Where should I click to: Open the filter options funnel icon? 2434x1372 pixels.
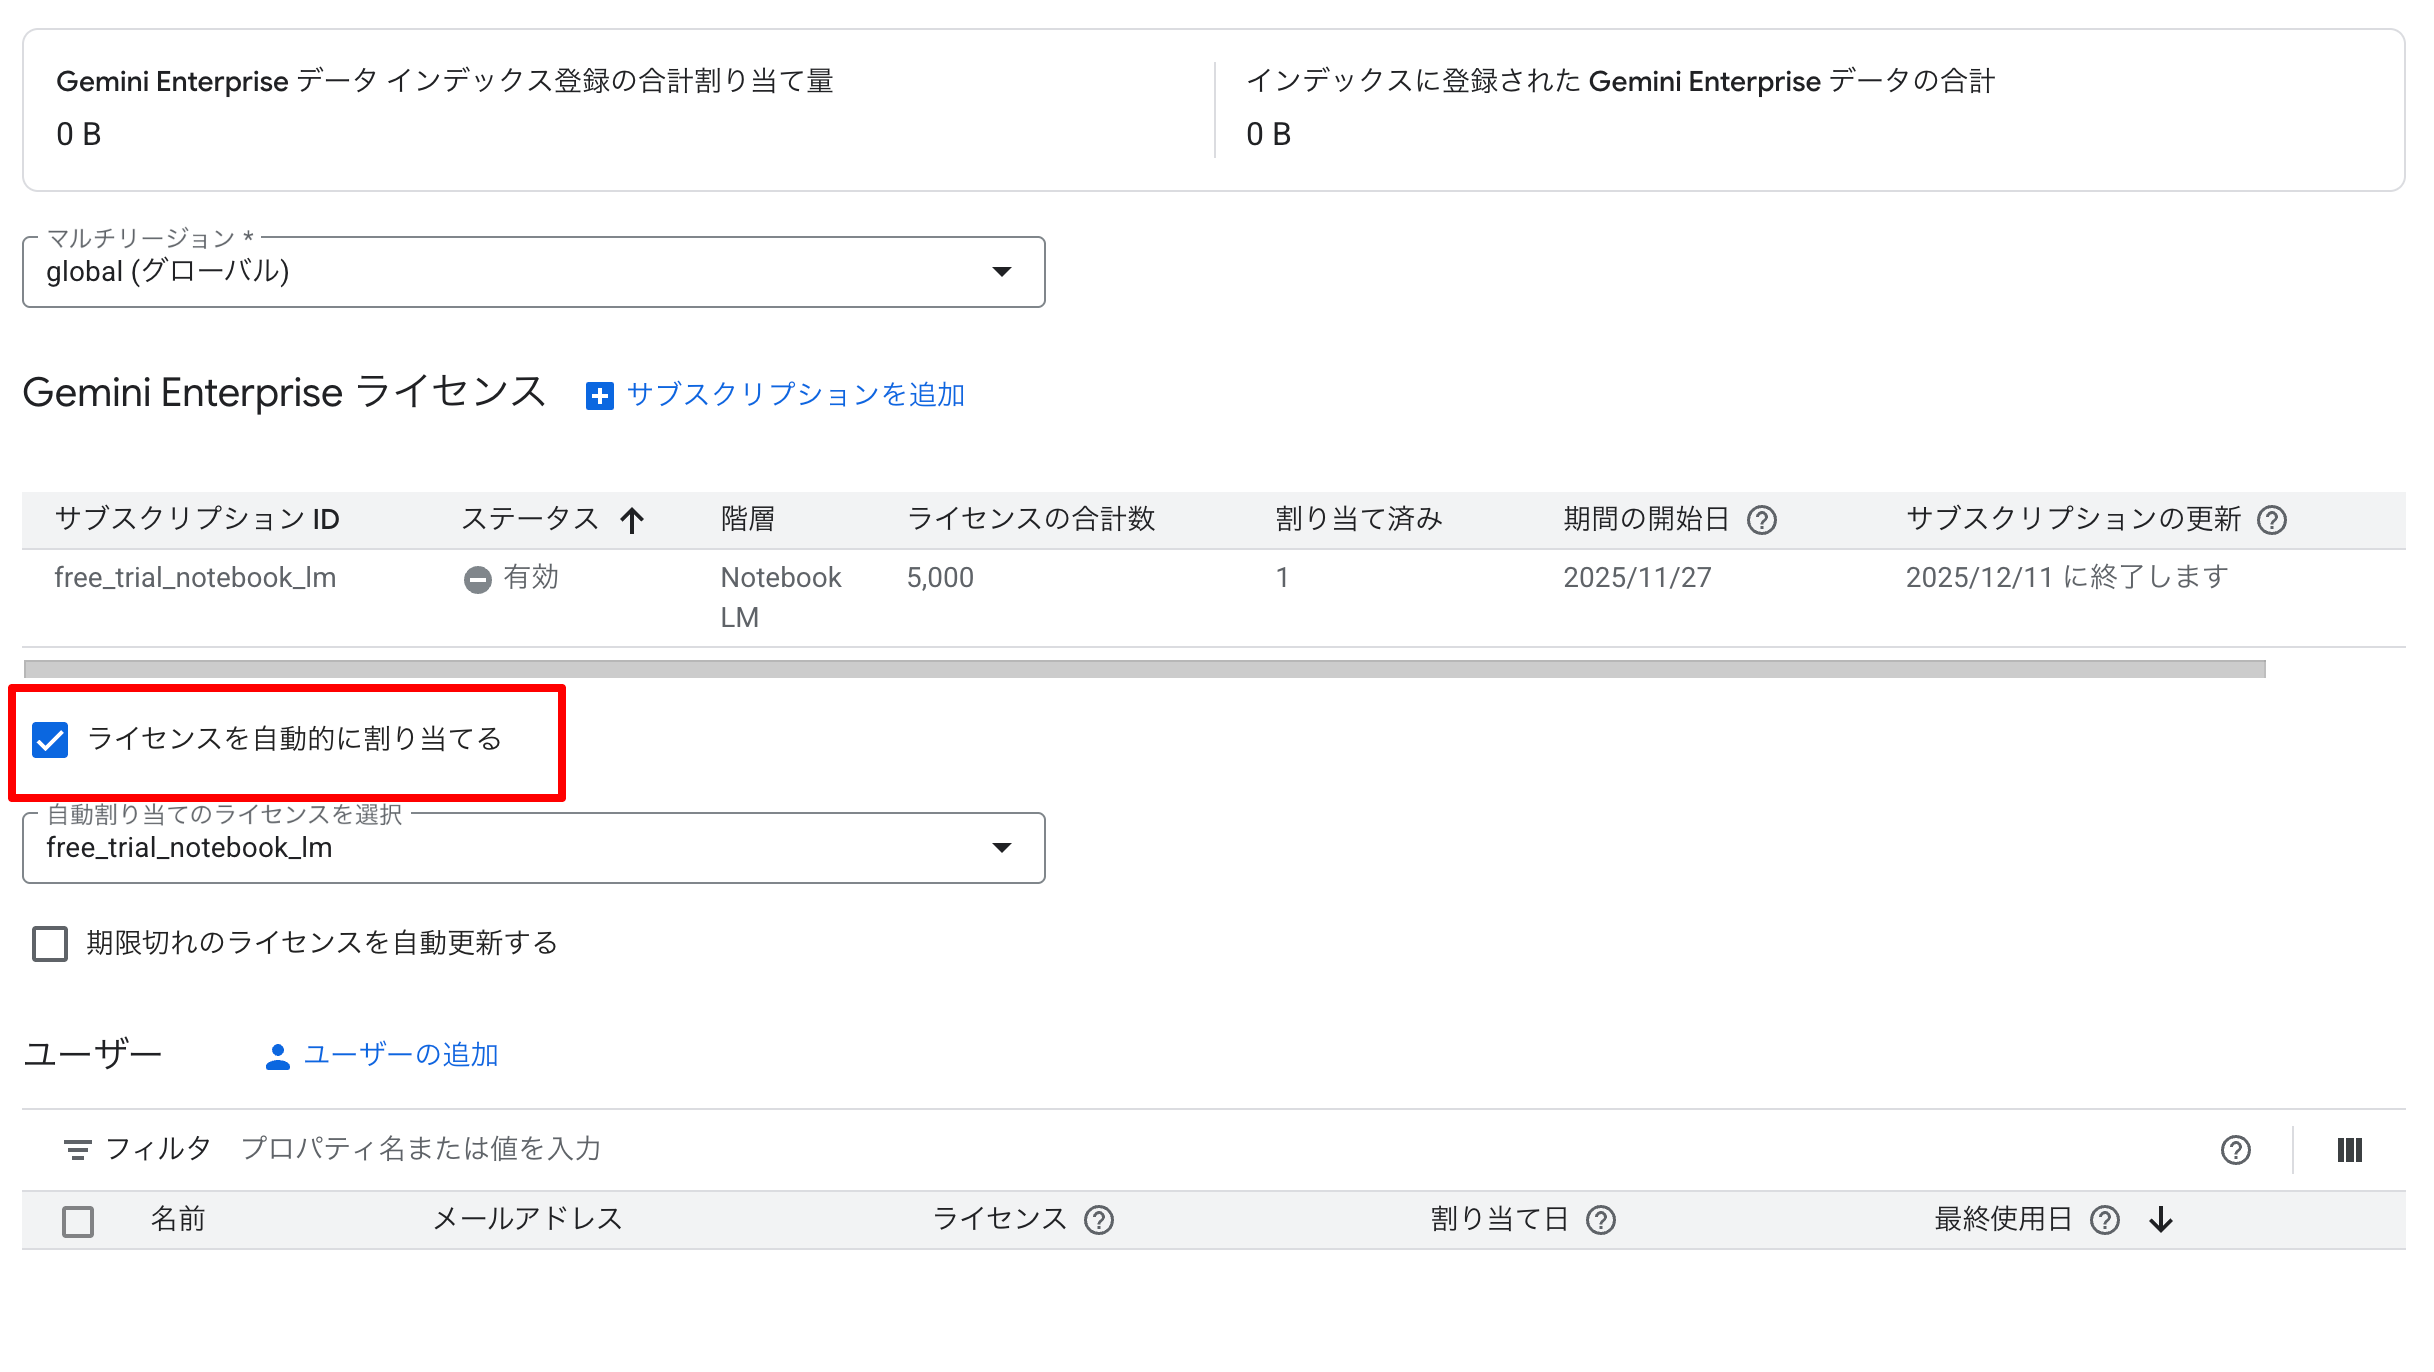77,1148
